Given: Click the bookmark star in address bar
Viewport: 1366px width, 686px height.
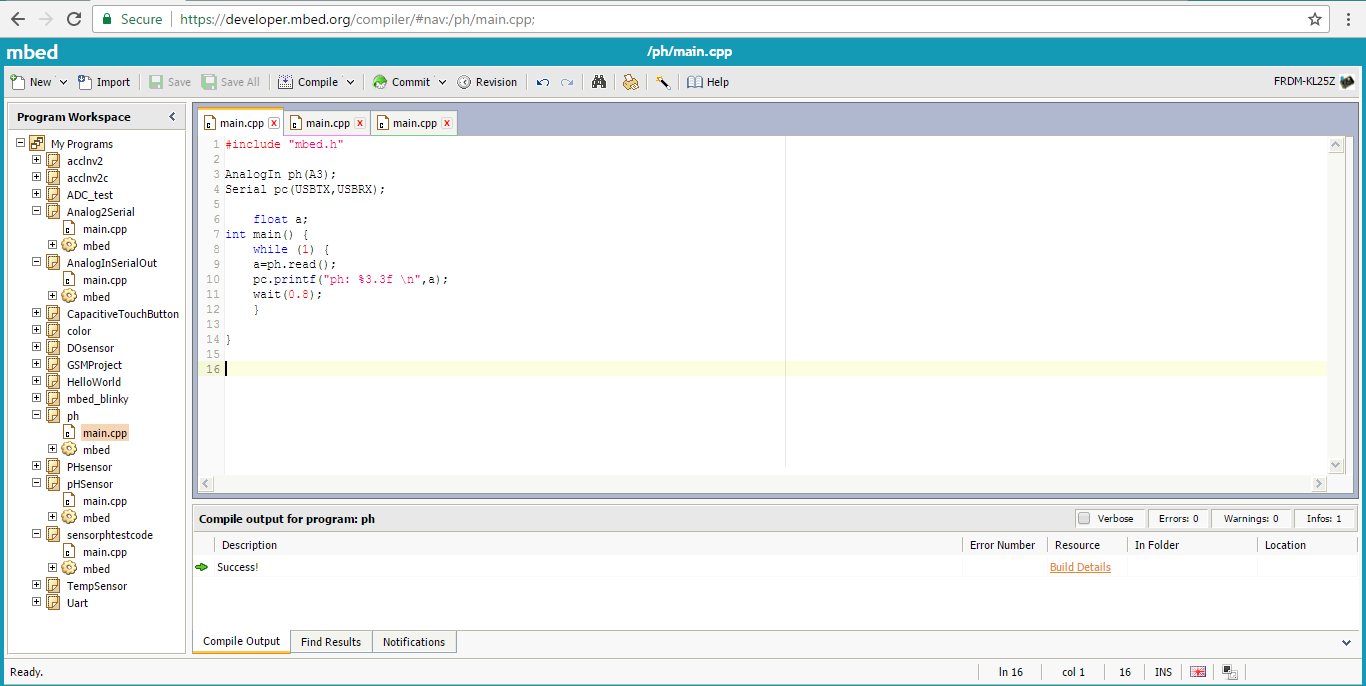Looking at the screenshot, I should [x=1315, y=19].
